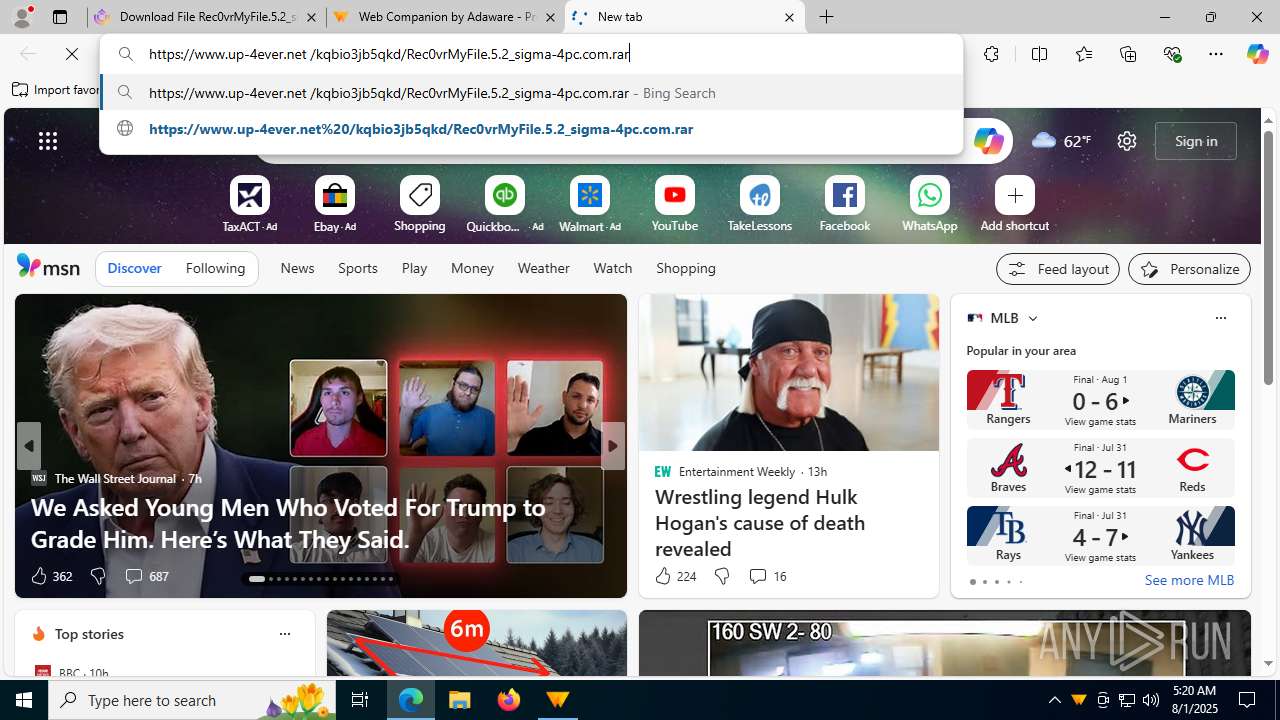Open Rangers vs Mariners game stats
The image size is (1280, 720).
tap(1100, 398)
